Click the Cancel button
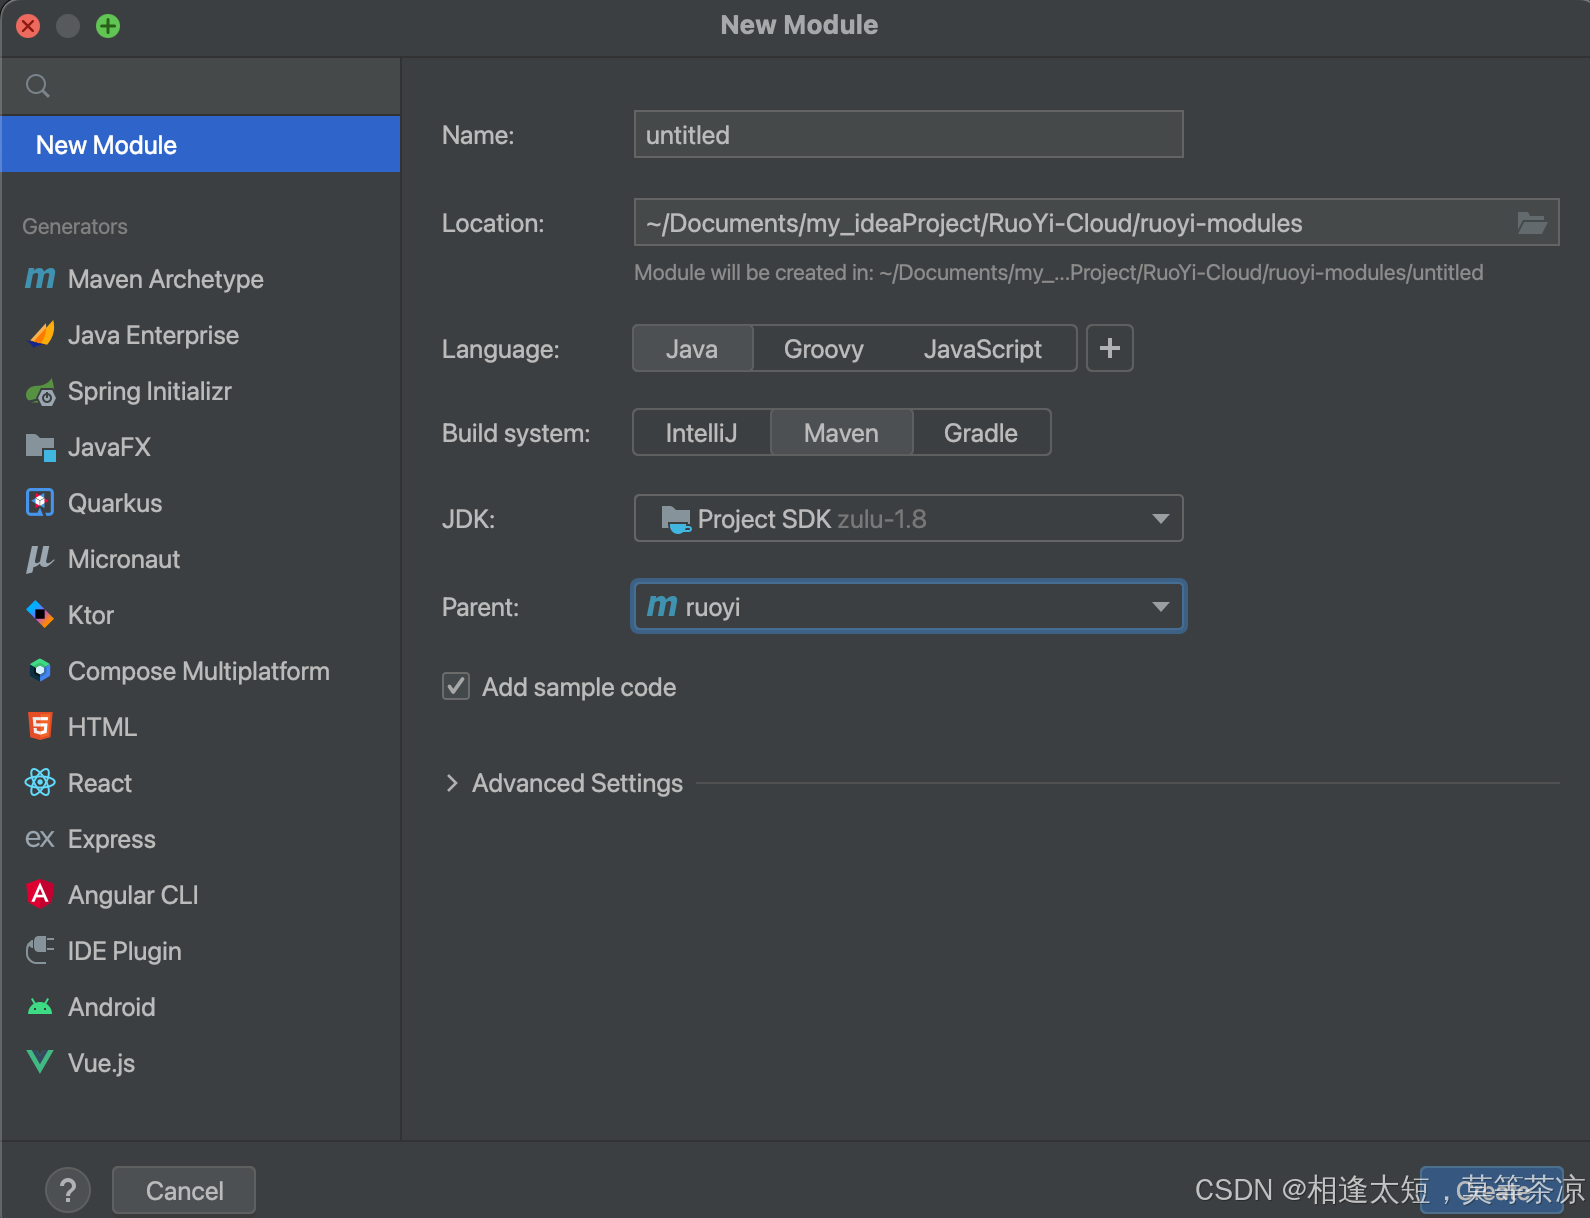 click(184, 1190)
